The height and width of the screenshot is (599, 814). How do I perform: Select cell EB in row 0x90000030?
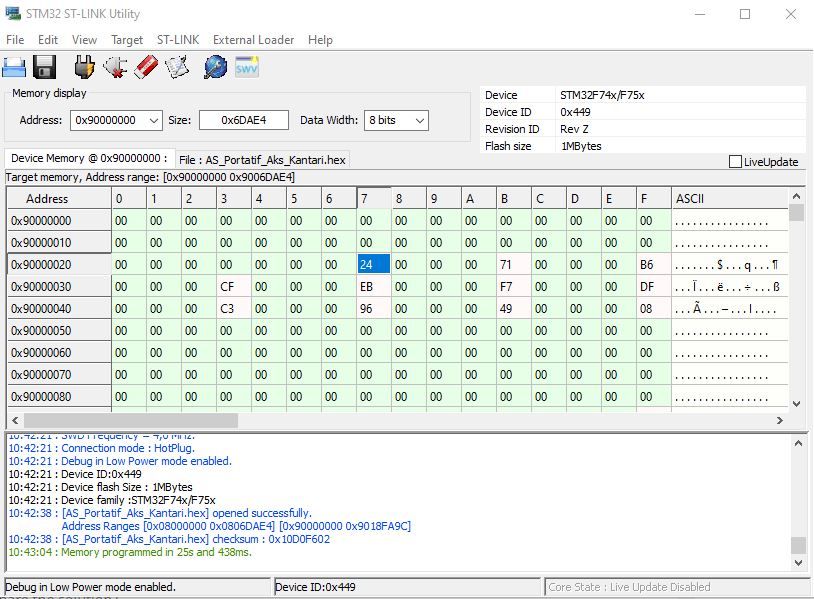[x=374, y=287]
